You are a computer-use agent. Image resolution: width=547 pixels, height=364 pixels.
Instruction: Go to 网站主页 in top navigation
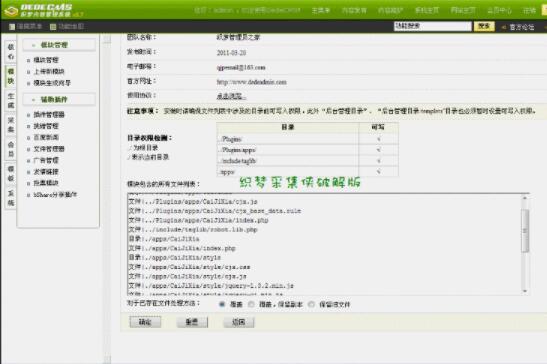coord(463,10)
